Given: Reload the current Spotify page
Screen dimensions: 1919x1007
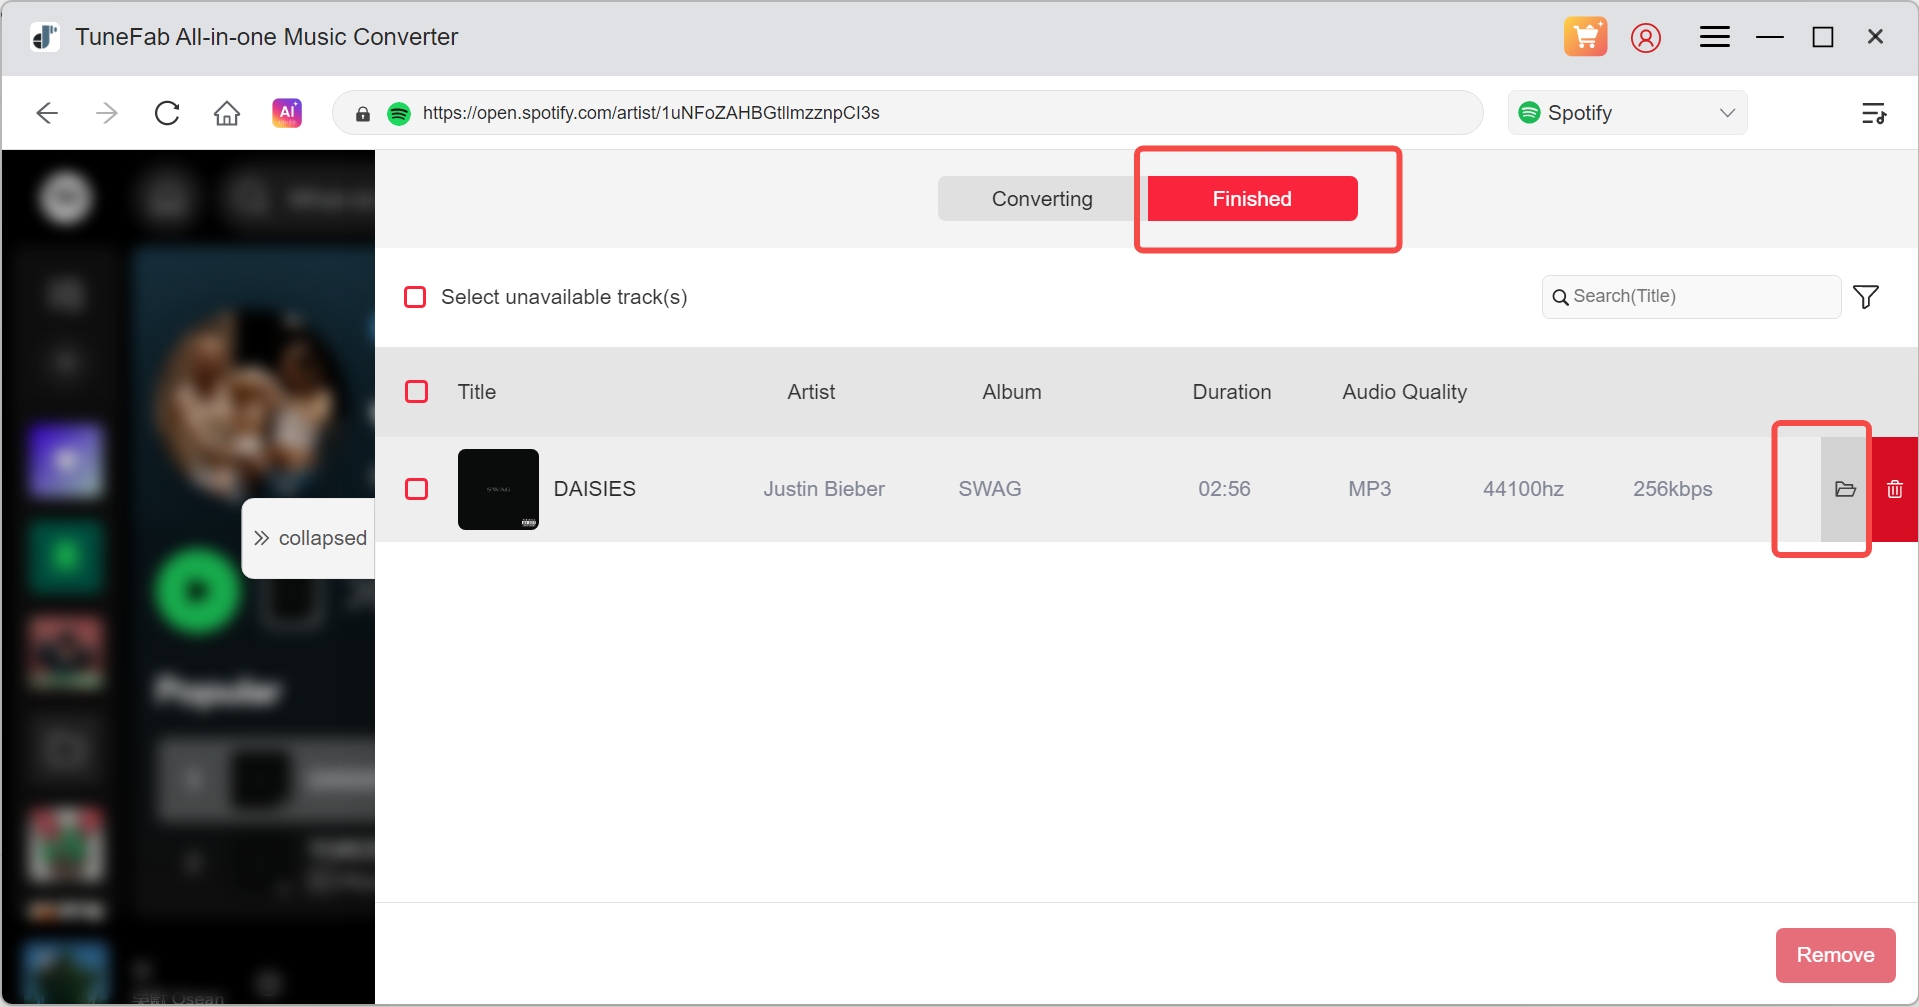Looking at the screenshot, I should click(x=166, y=112).
